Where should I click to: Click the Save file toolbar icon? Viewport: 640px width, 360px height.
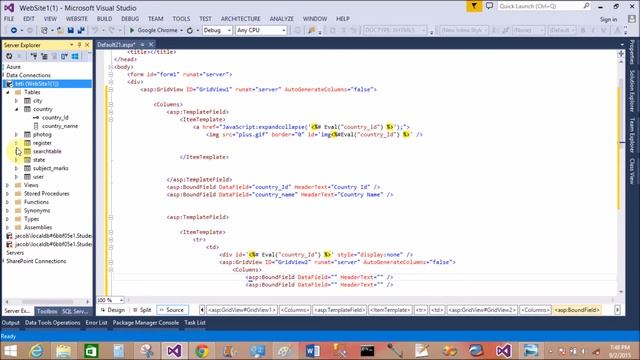pyautogui.click(x=71, y=30)
